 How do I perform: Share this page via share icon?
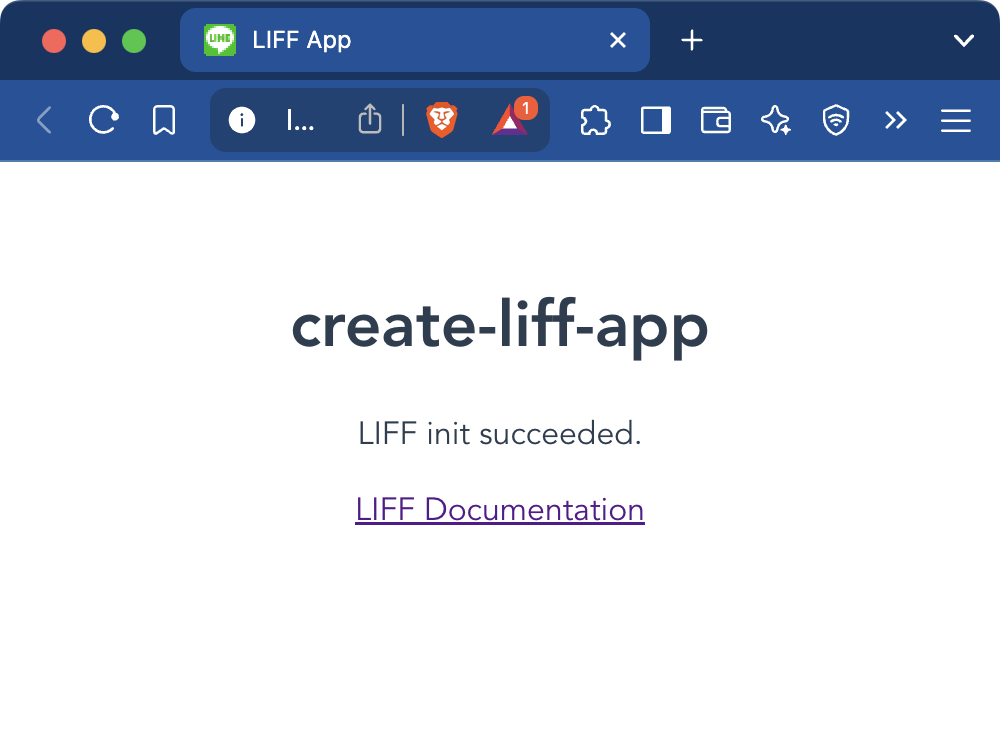(x=370, y=119)
